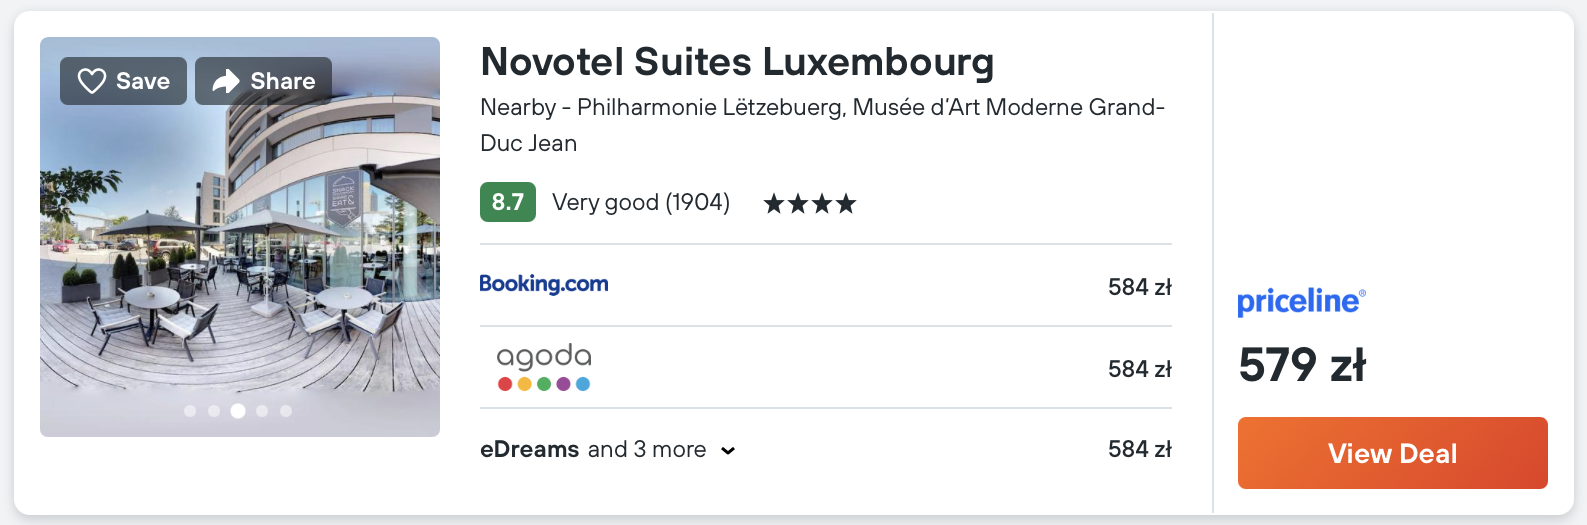The image size is (1587, 525).
Task: Jump to the fifth photo carousel dot
Action: pyautogui.click(x=286, y=411)
